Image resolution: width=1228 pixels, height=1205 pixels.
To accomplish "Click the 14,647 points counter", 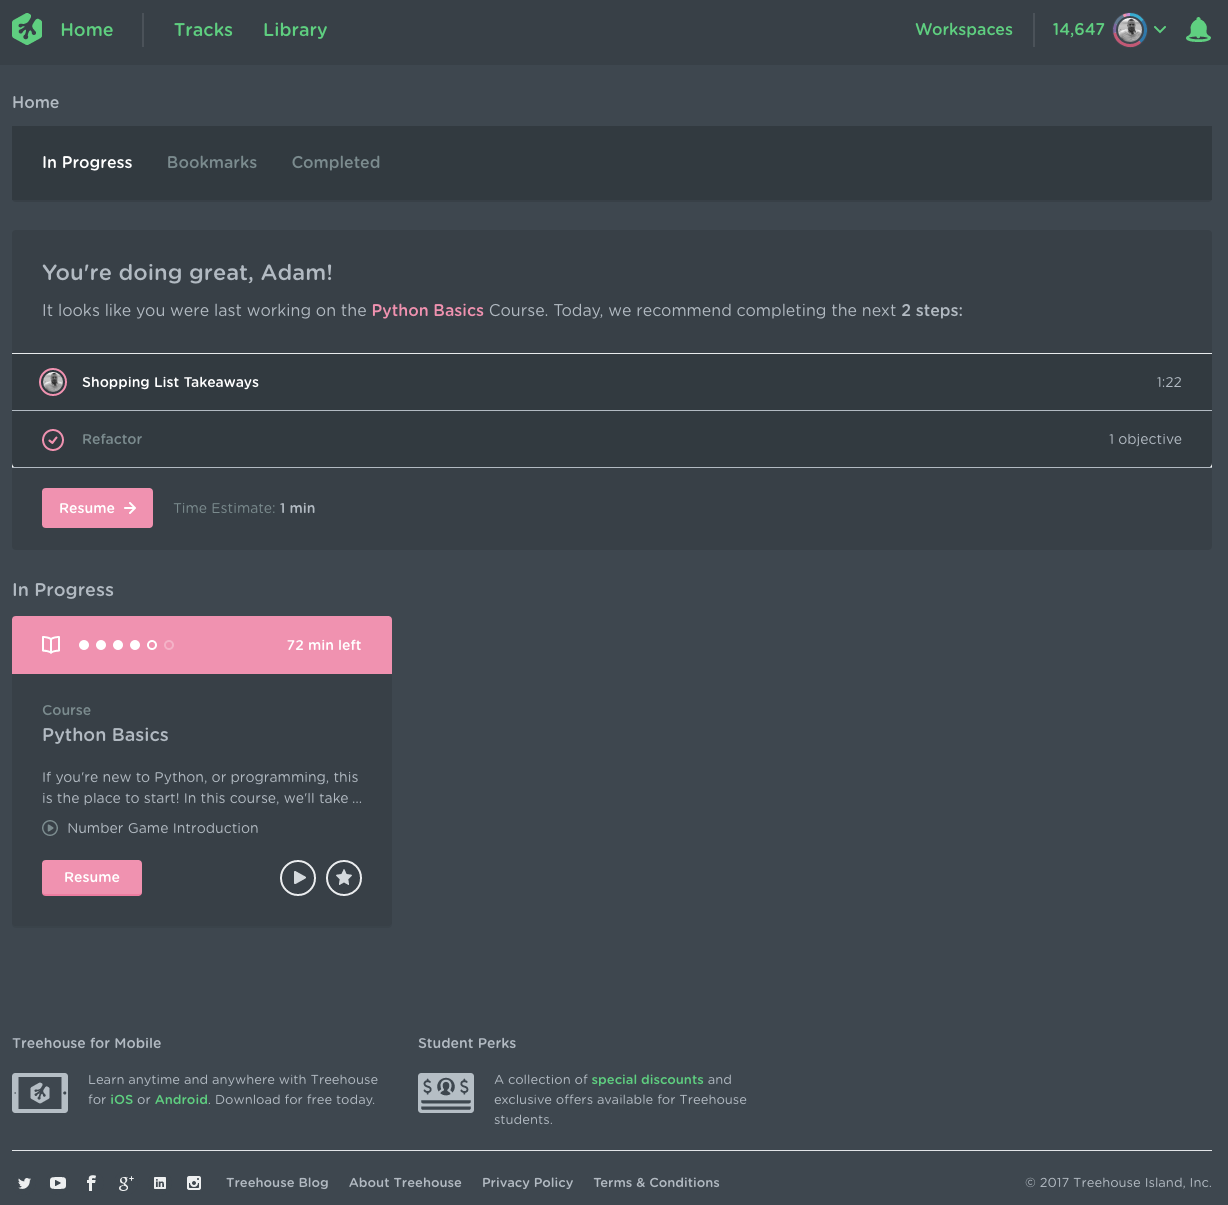I will pyautogui.click(x=1077, y=29).
